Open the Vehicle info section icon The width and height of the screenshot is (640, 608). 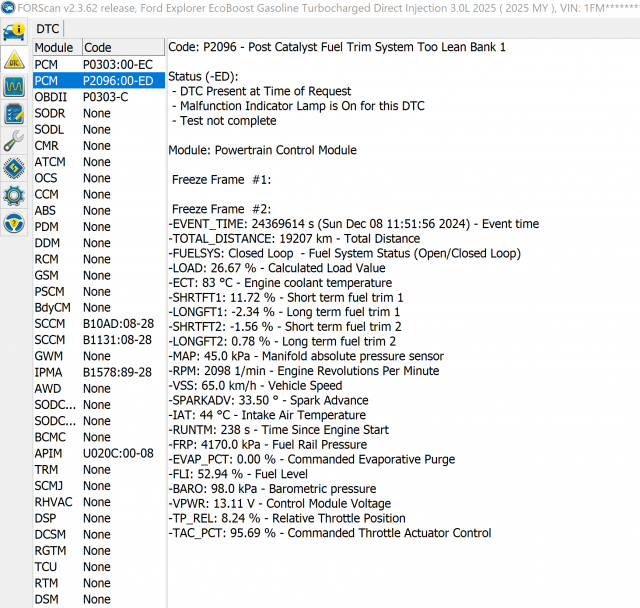tap(14, 32)
